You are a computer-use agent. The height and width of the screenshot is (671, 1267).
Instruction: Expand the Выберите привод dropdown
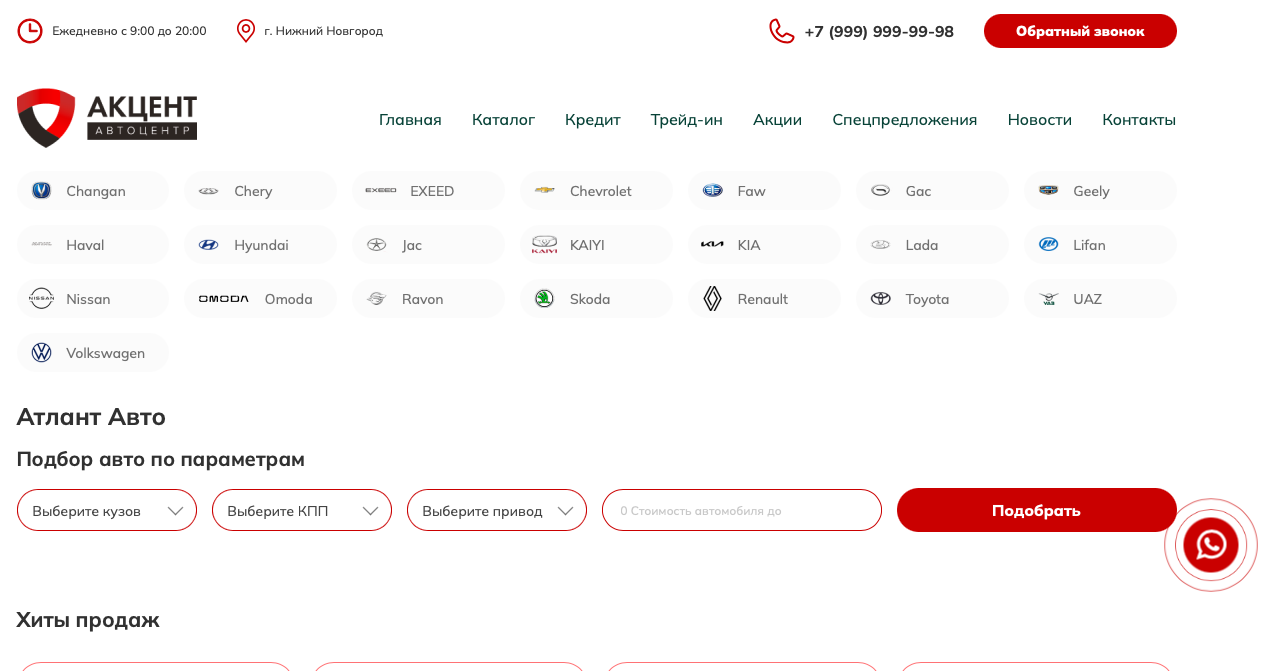pyautogui.click(x=497, y=510)
